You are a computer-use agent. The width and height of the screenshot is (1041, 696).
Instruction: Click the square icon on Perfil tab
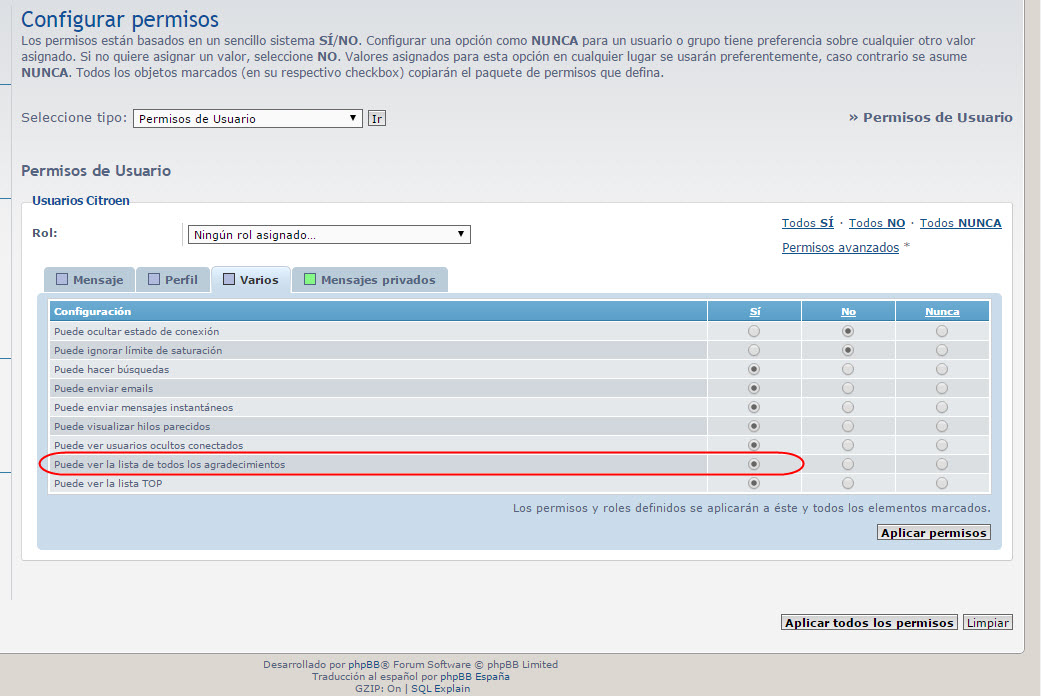click(154, 280)
